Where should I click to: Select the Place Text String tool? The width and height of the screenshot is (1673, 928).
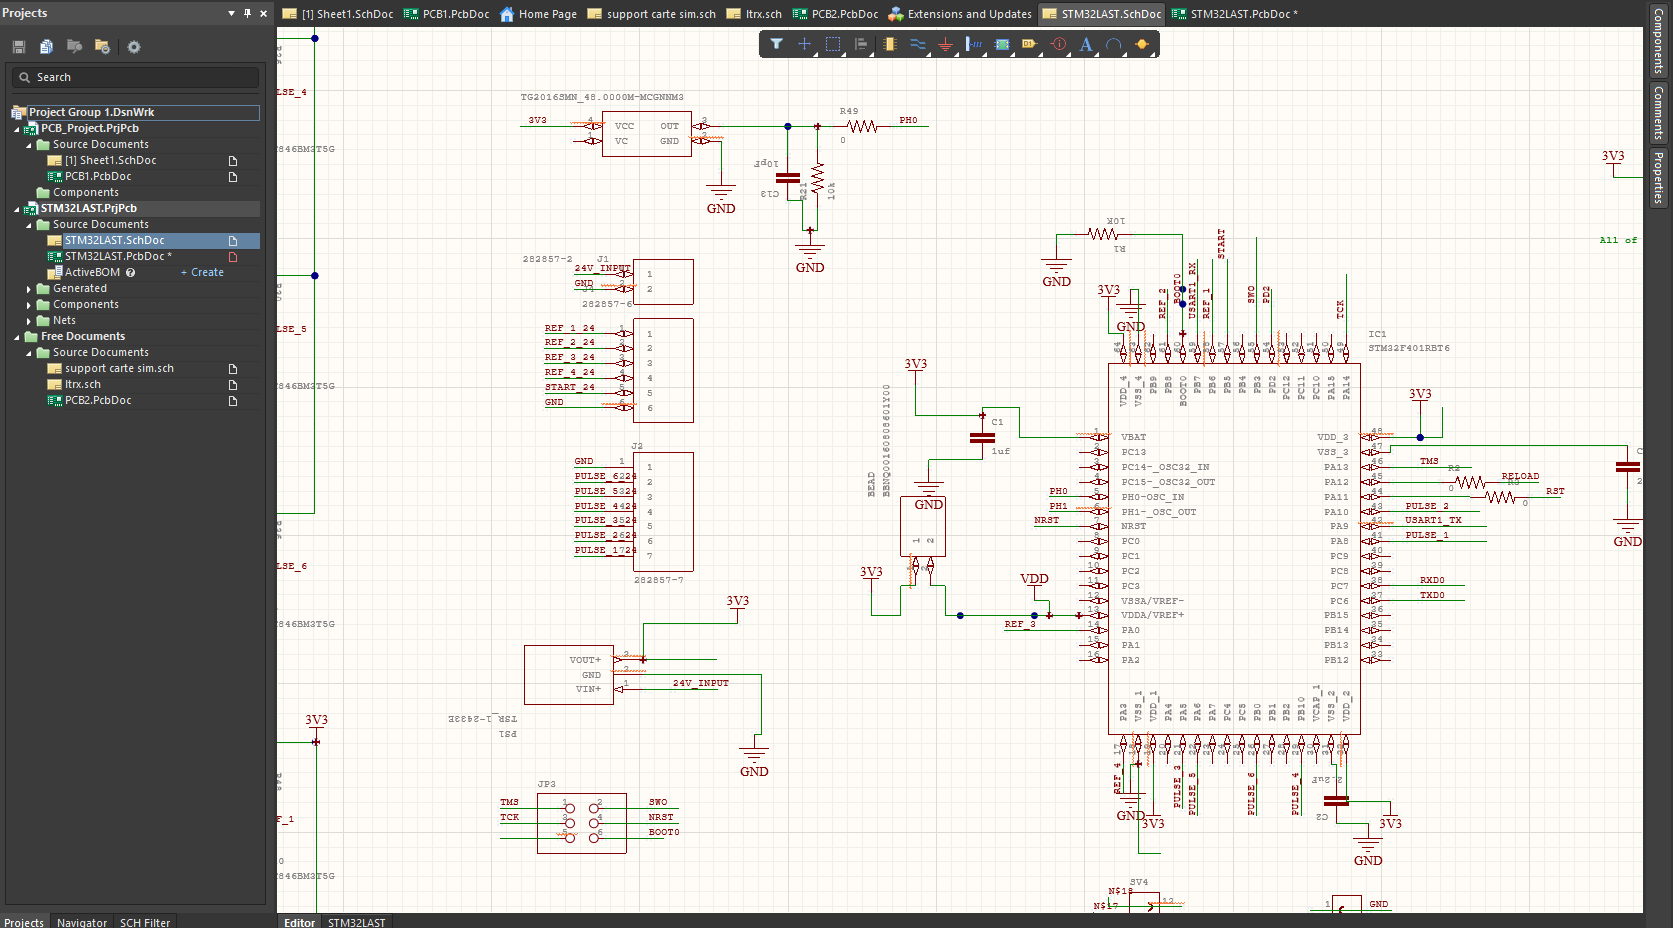tap(1086, 44)
